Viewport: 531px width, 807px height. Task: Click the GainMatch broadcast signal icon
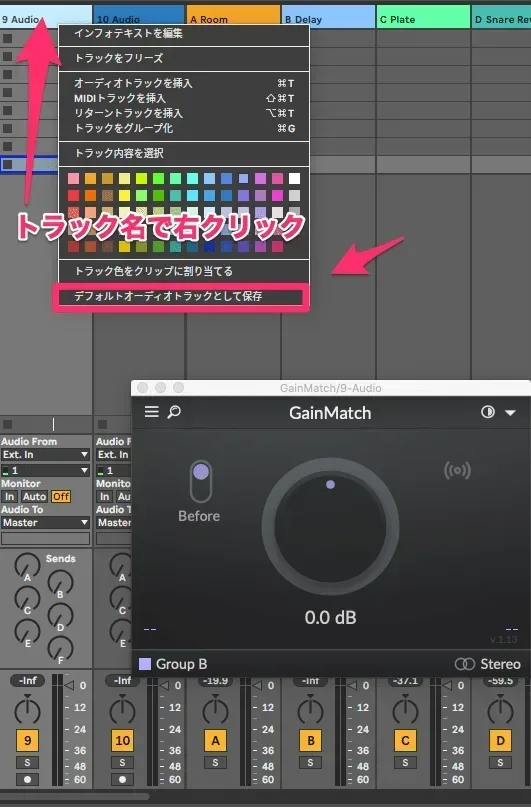pyautogui.click(x=457, y=470)
